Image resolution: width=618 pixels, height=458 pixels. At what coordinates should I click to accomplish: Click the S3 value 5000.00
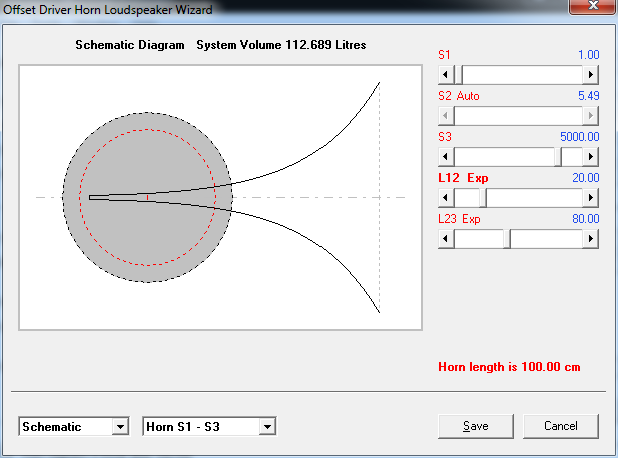[x=580, y=137]
